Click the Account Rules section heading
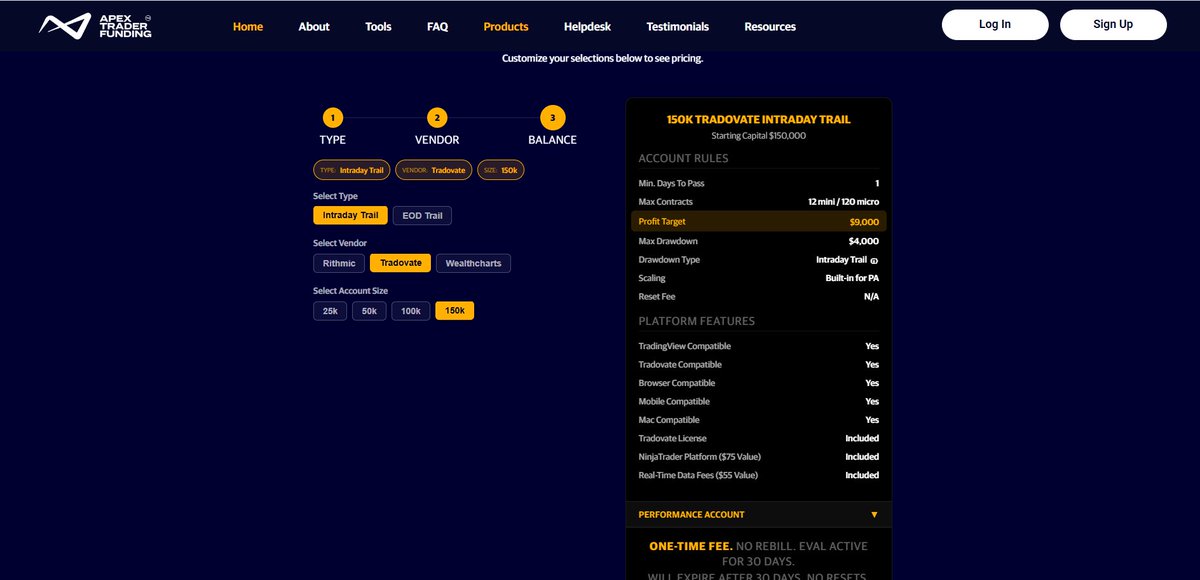Viewport: 1200px width, 580px height. pos(683,158)
